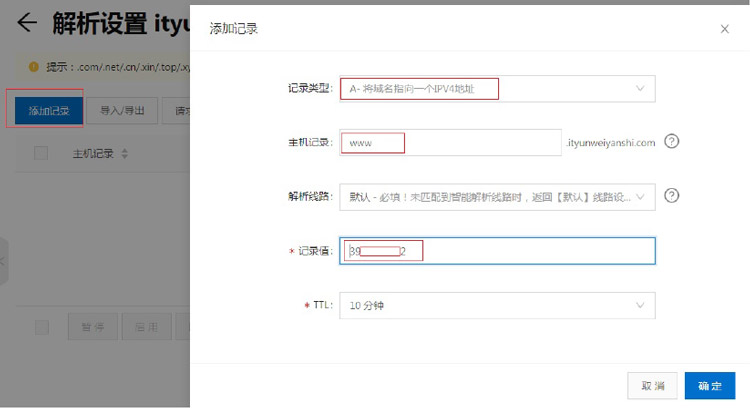Click the 添加记录 dialog title

click(x=233, y=29)
